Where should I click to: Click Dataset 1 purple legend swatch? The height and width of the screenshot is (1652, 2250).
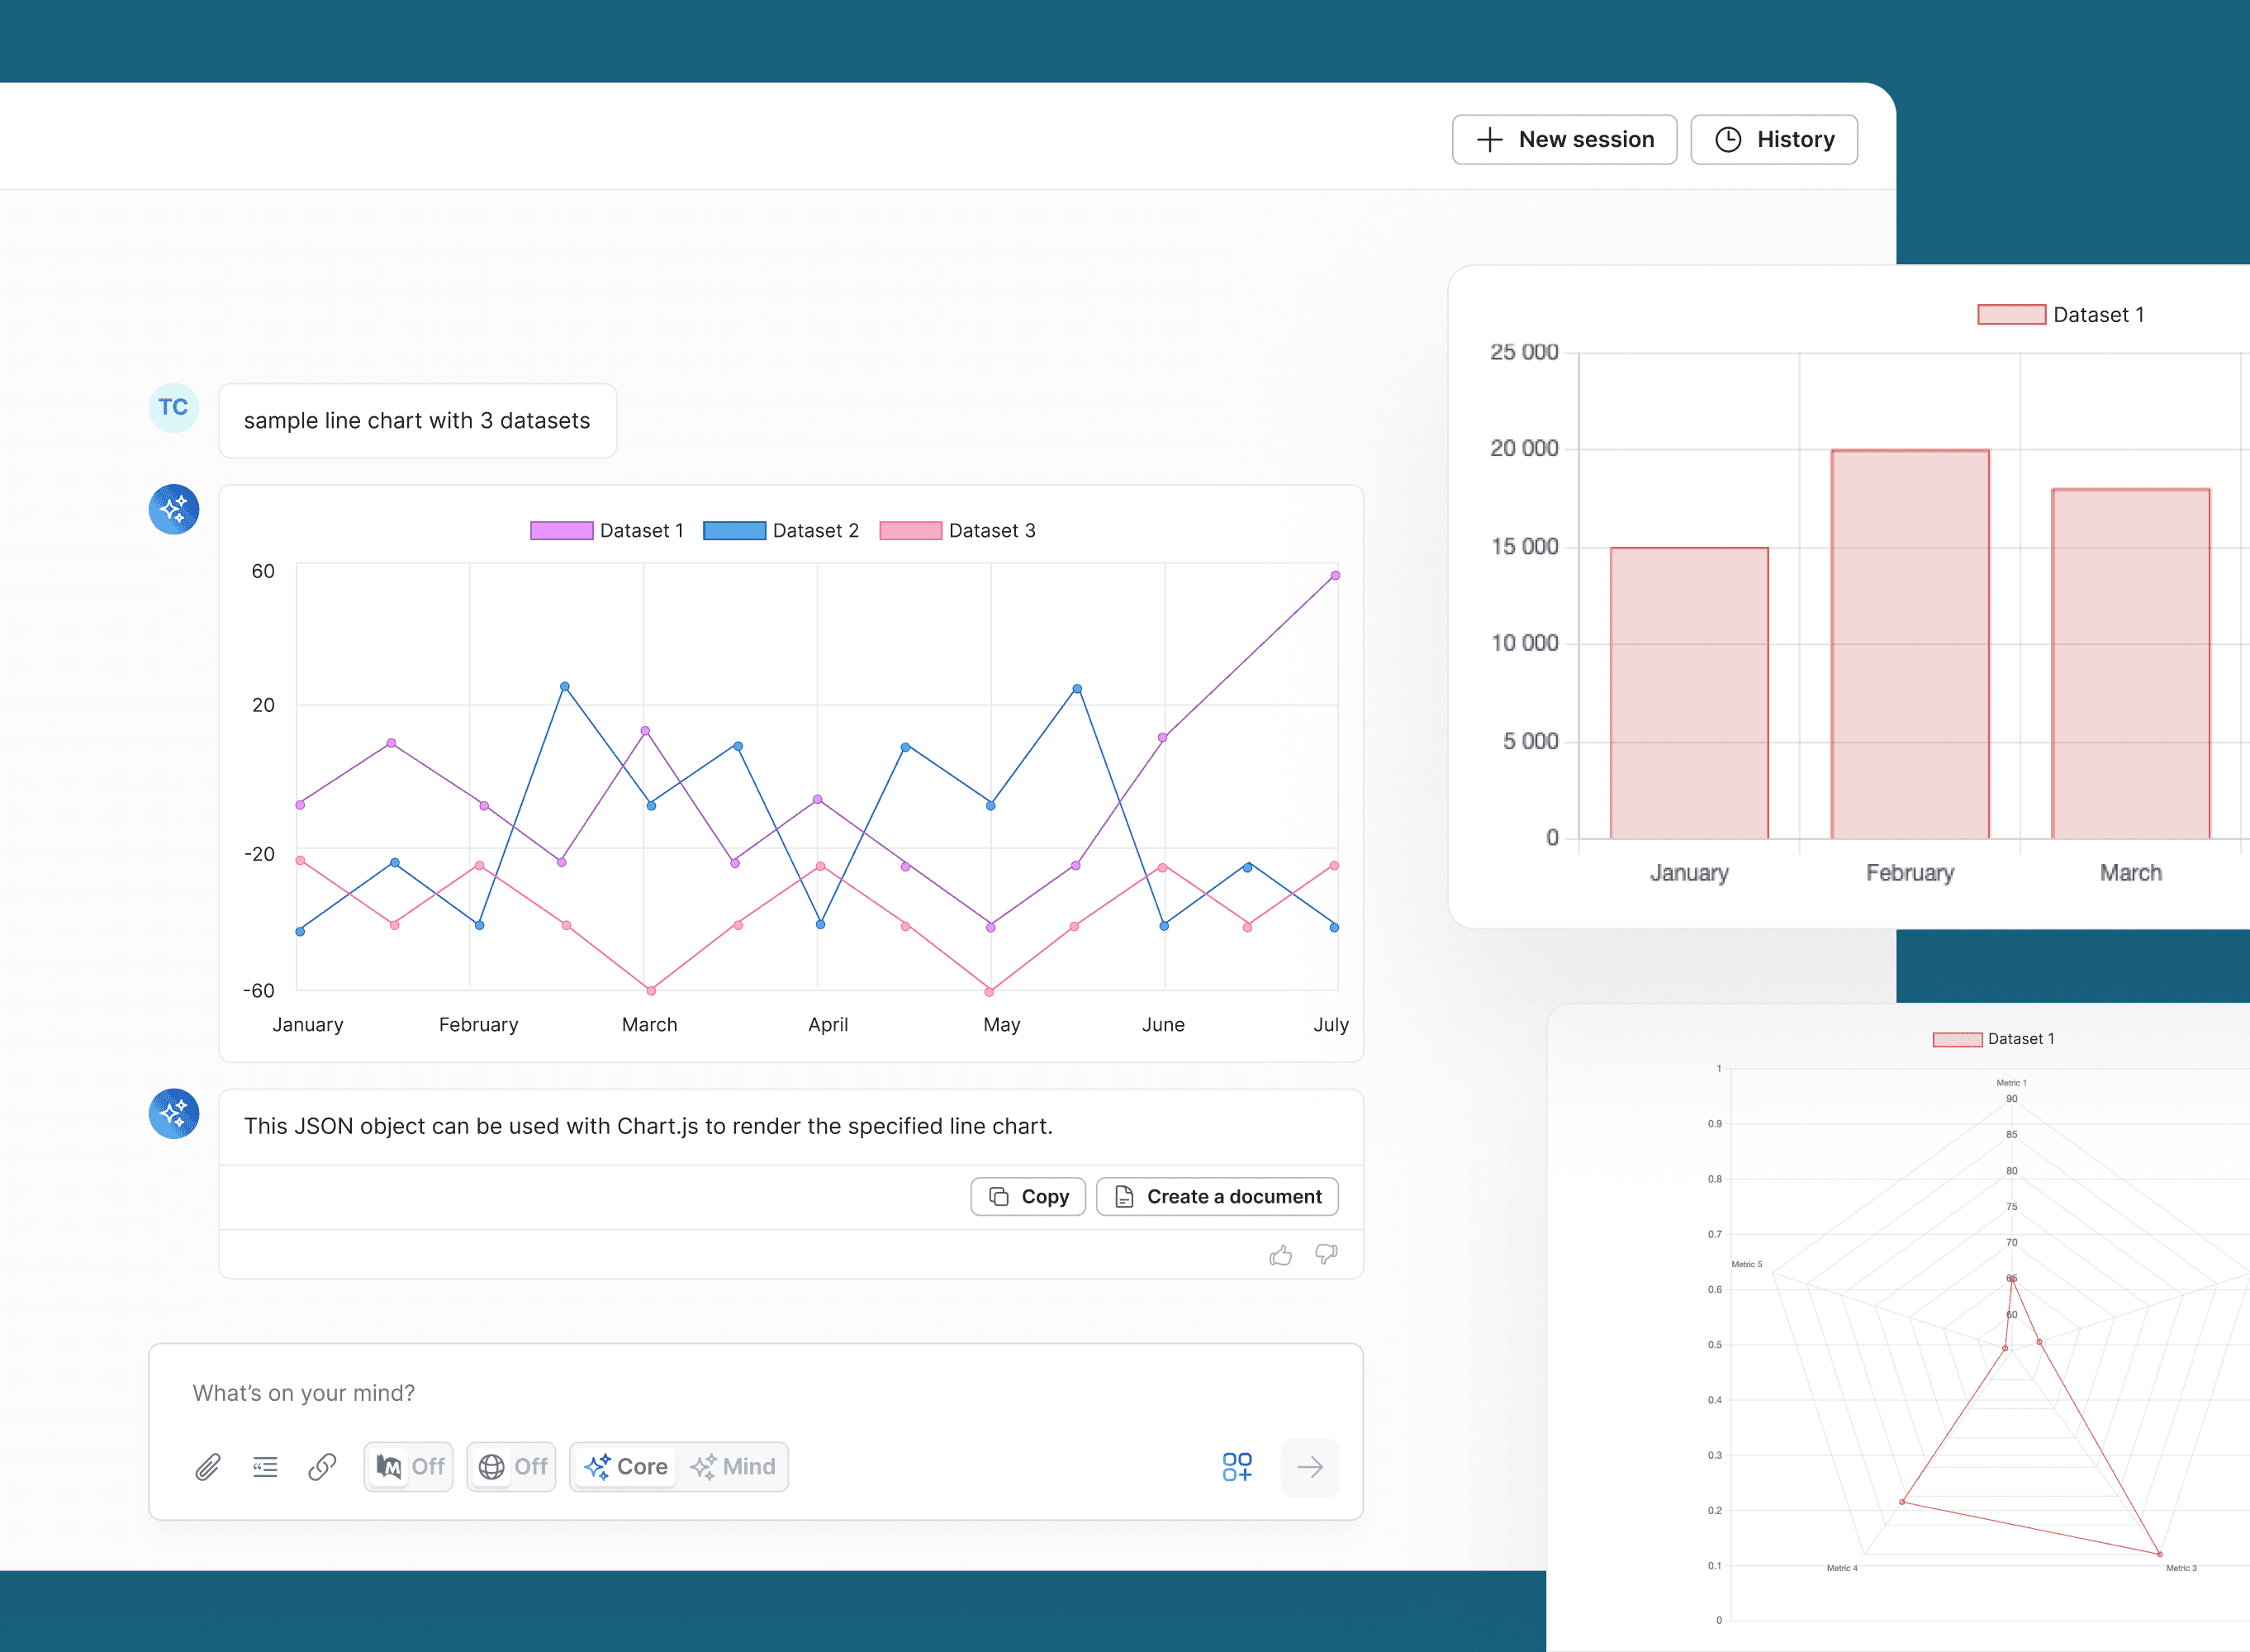tap(561, 531)
